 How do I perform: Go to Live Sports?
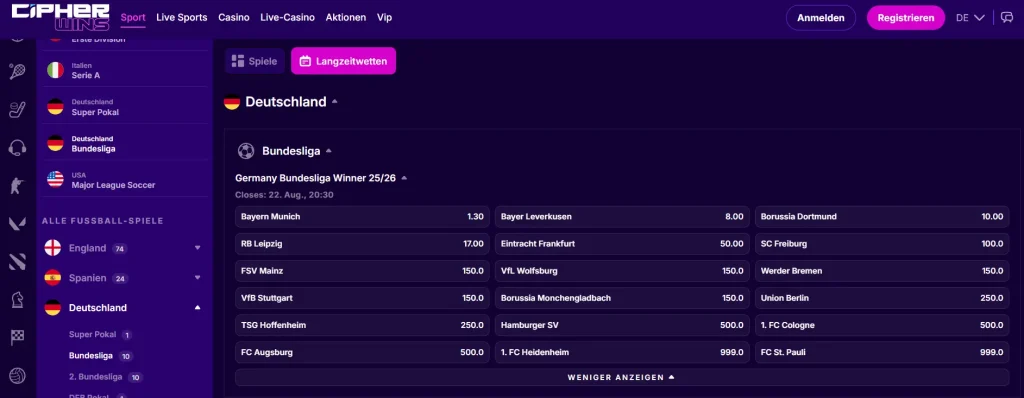tap(182, 18)
